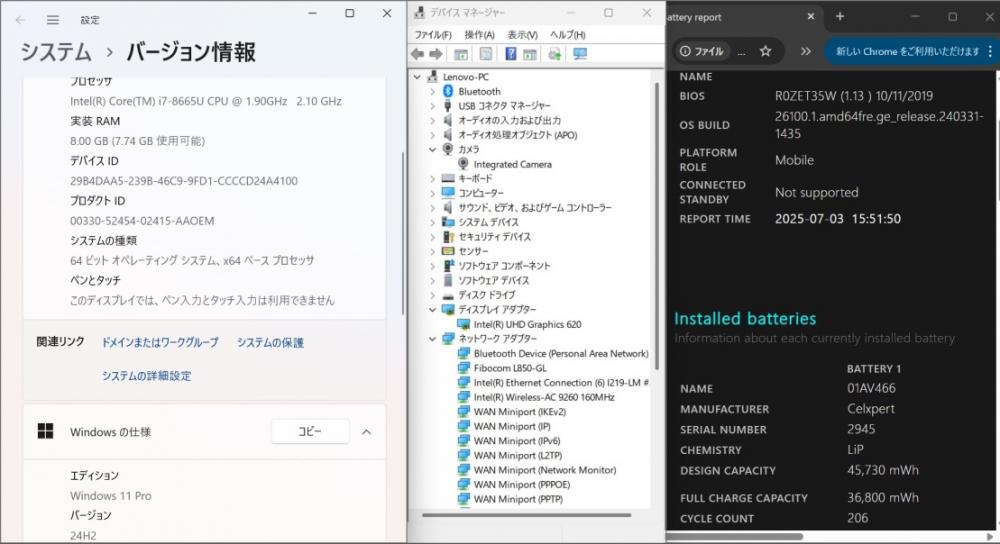
Task: Click the battery report horizontal scrollbar
Action: 735,536
